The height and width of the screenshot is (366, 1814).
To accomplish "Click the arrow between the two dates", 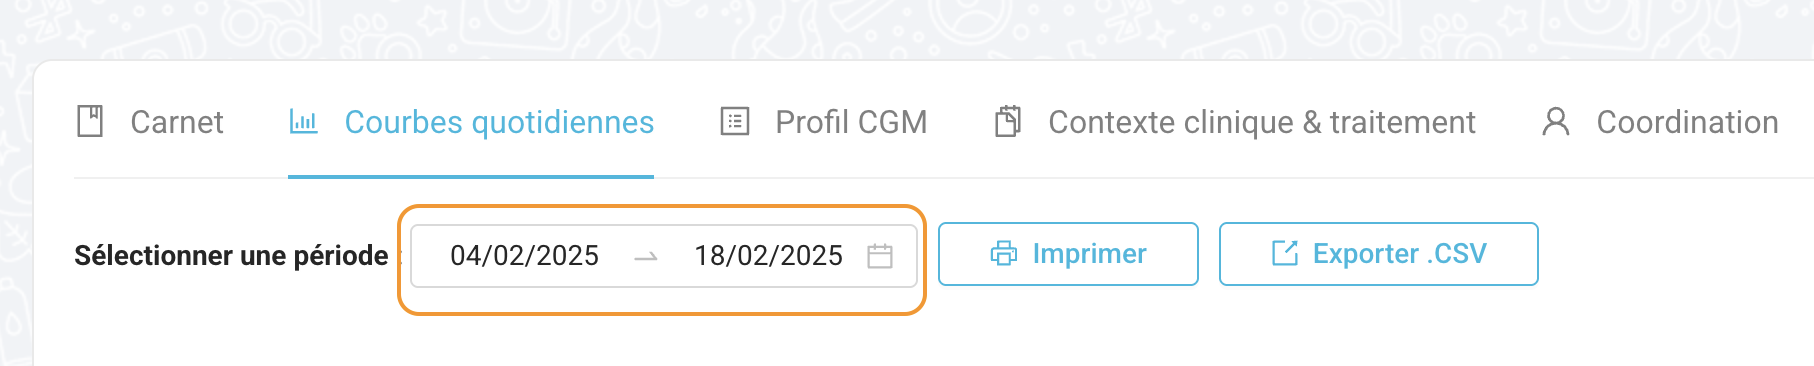I will tap(646, 258).
